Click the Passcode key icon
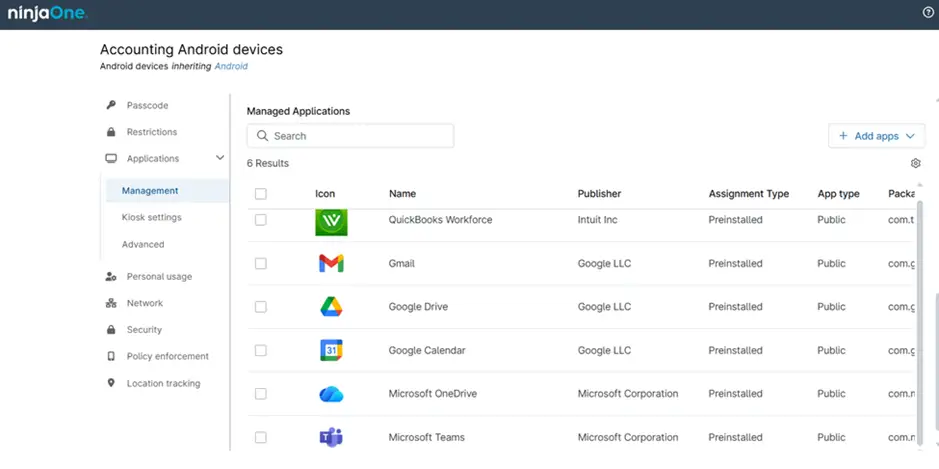This screenshot has width=939, height=469. pyautogui.click(x=111, y=105)
